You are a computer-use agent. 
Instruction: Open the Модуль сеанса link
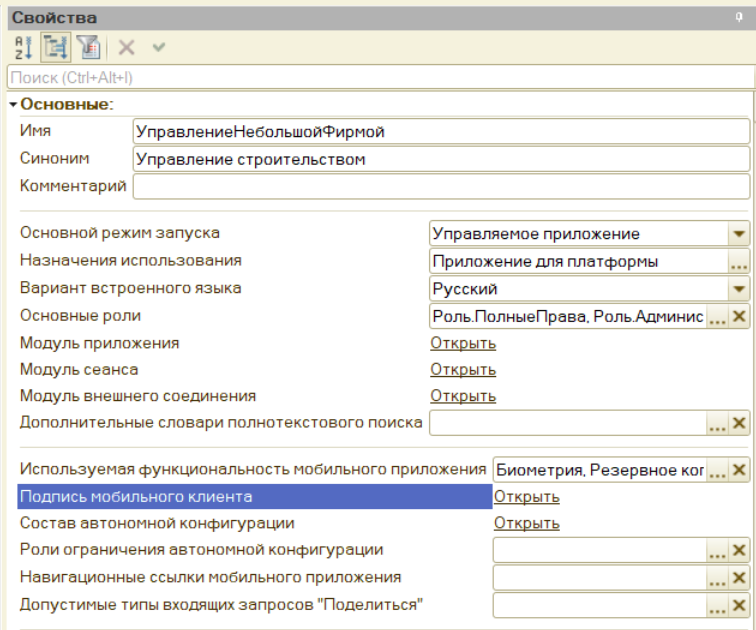463,370
